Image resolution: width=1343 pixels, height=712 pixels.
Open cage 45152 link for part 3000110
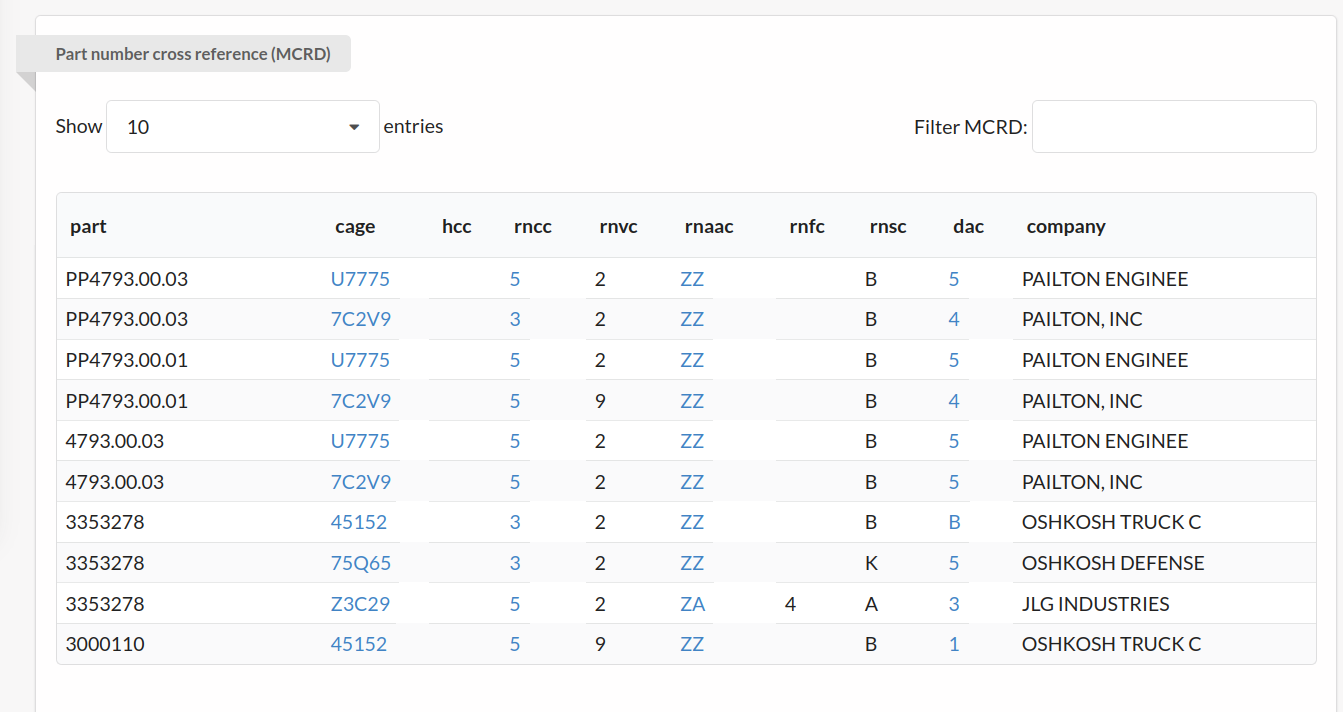click(359, 644)
